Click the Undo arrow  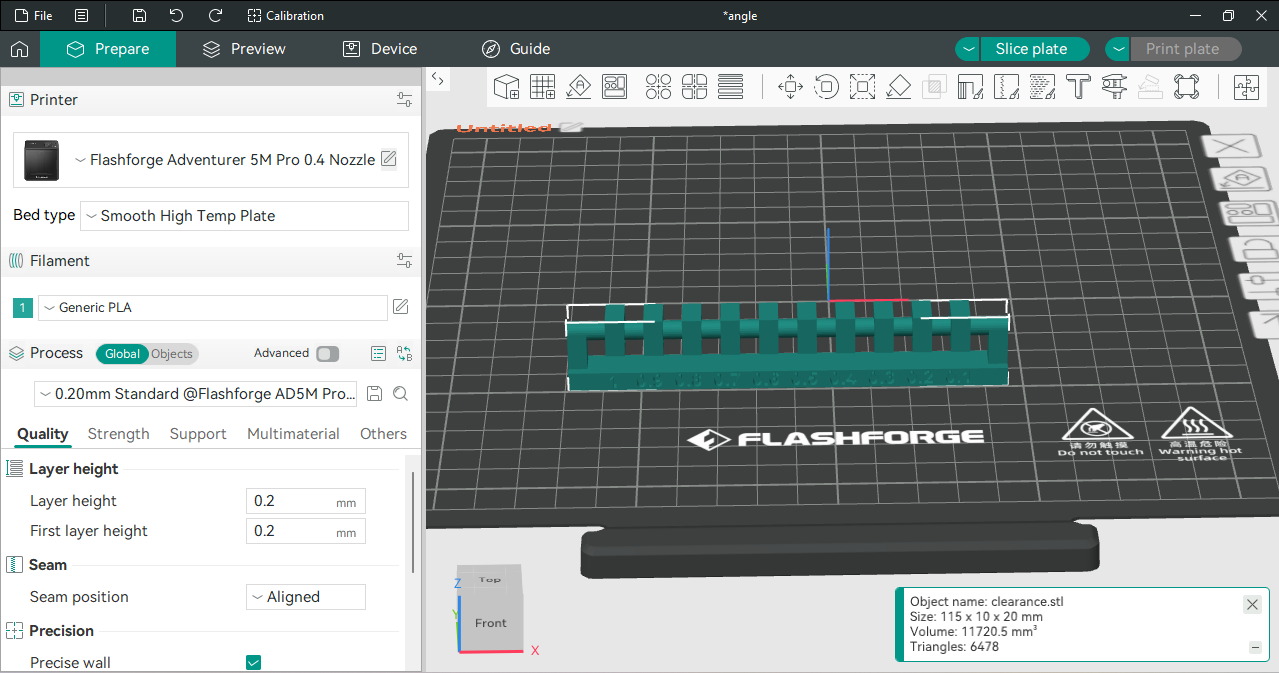click(x=177, y=16)
